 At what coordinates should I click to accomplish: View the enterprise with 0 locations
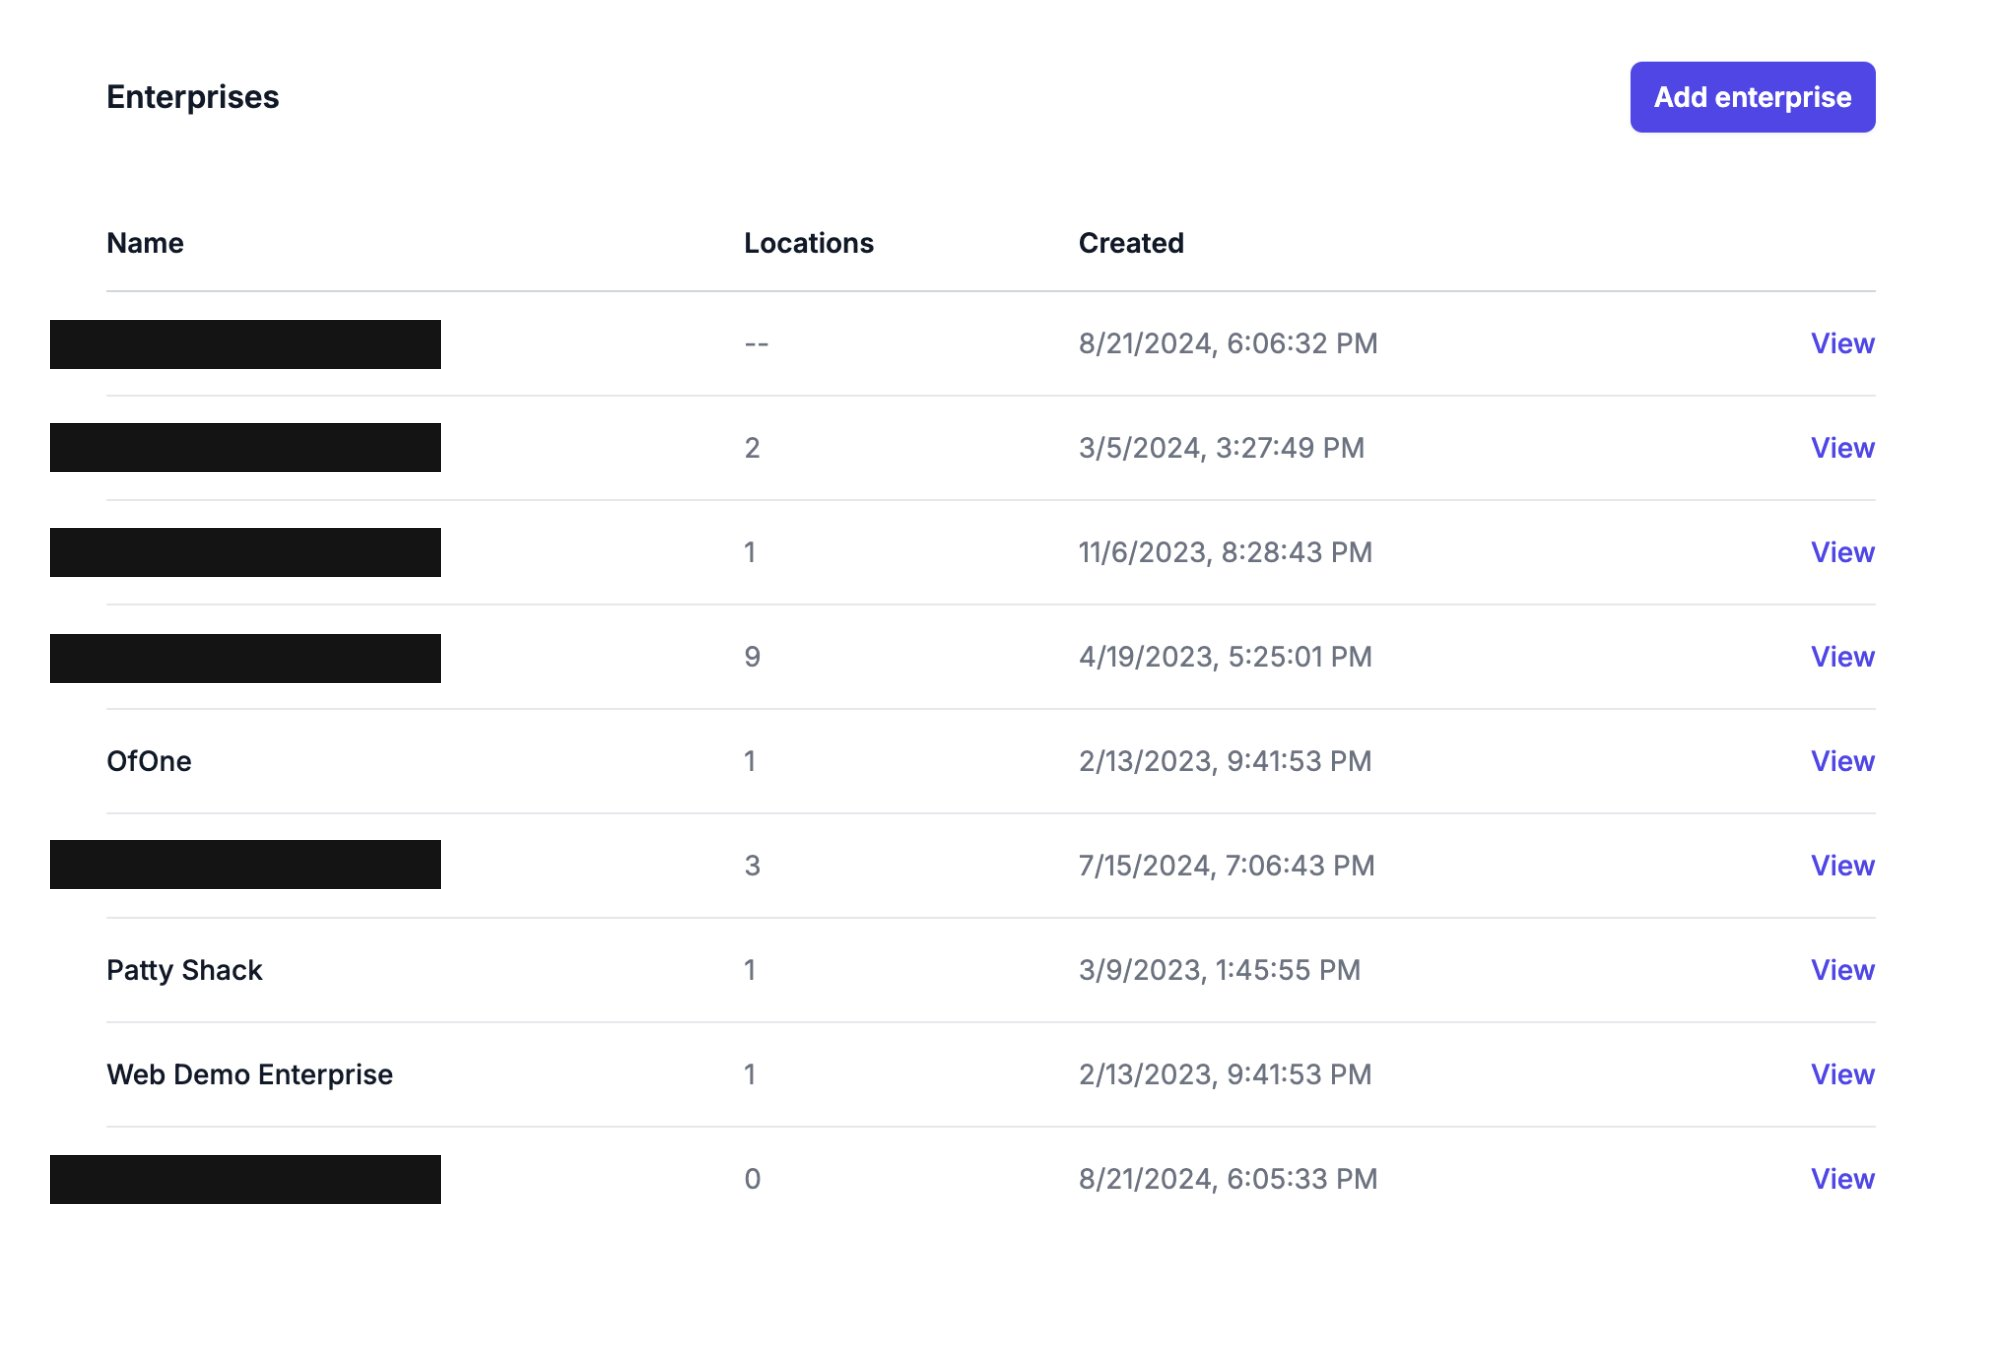click(x=1843, y=1179)
